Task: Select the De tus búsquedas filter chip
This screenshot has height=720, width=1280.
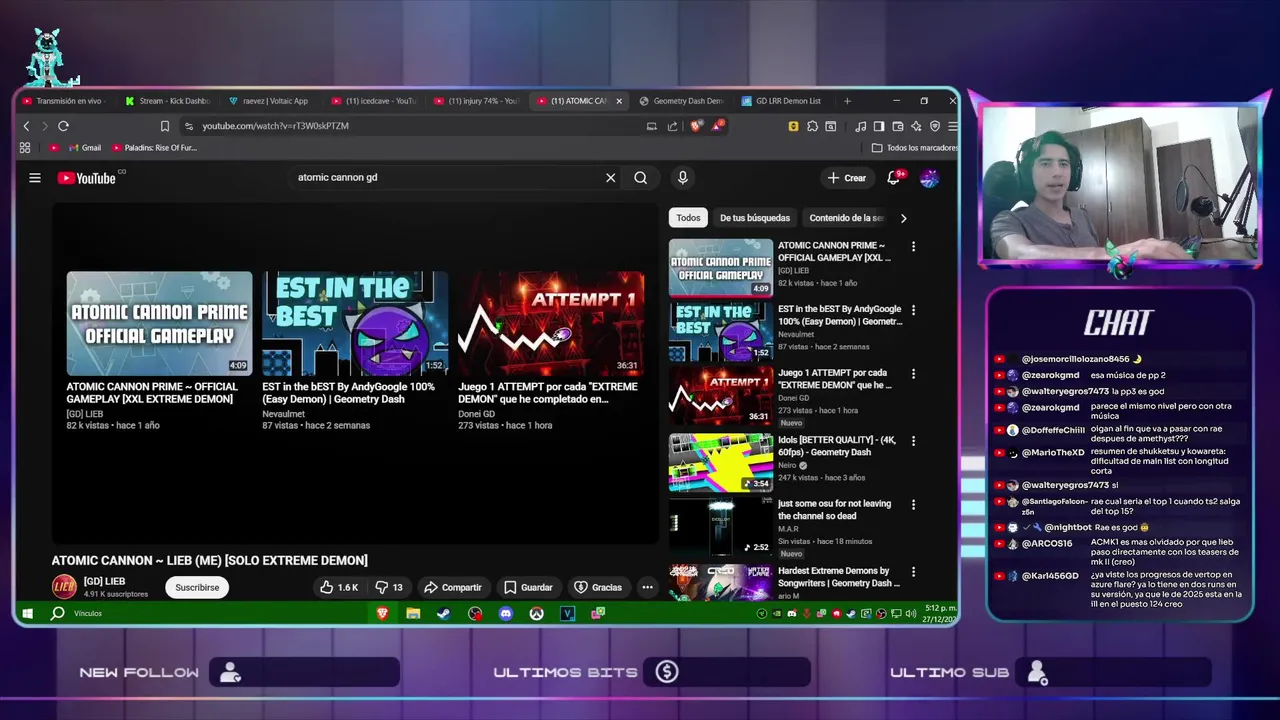Action: coord(755,218)
